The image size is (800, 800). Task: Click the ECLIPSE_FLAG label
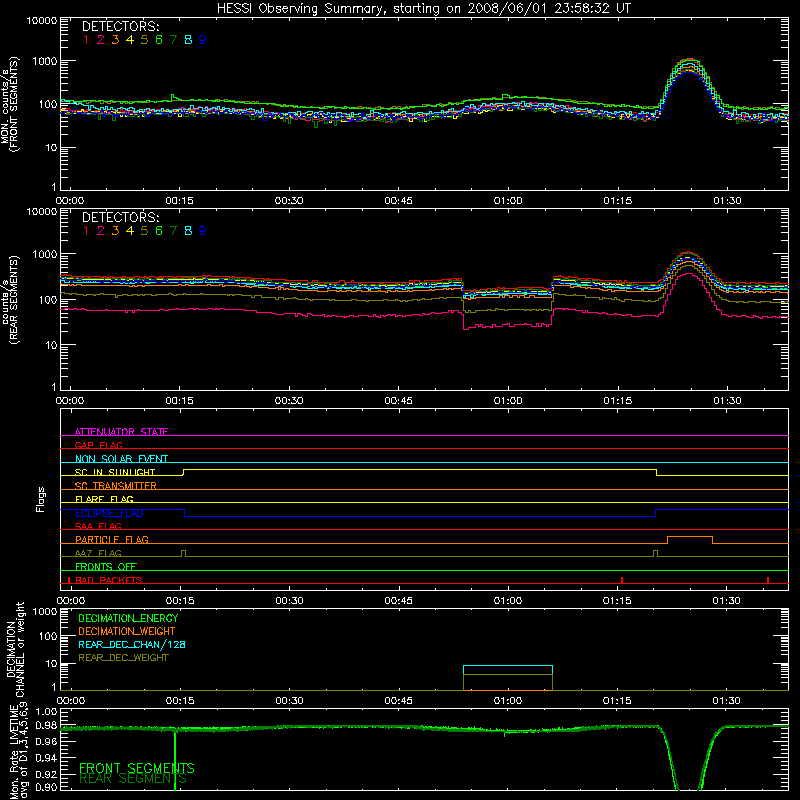[109, 513]
